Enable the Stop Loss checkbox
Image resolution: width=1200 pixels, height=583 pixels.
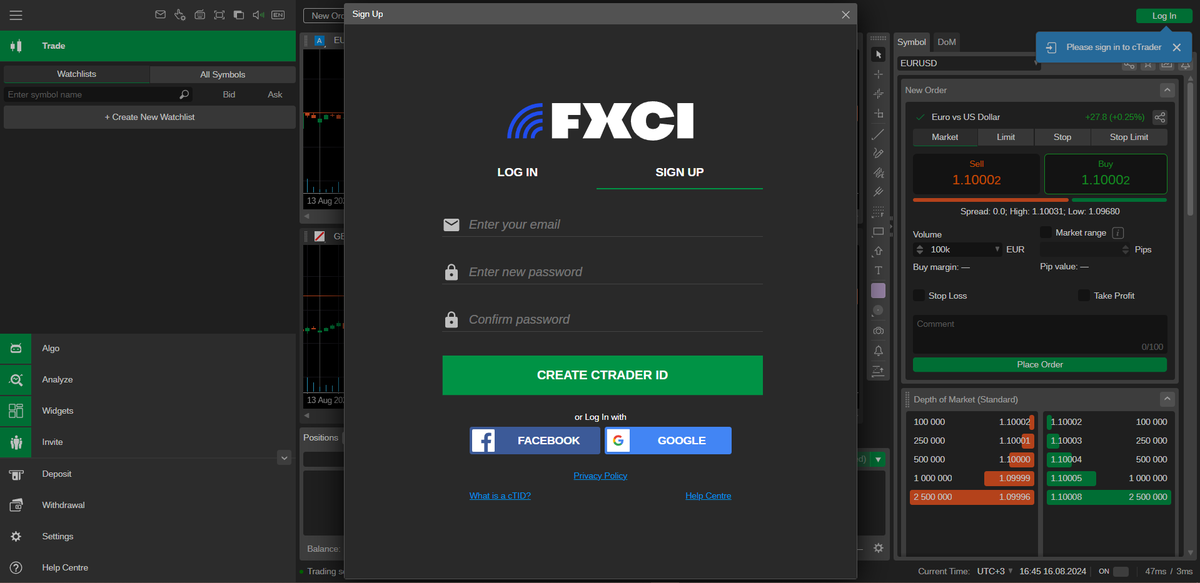[x=919, y=296]
